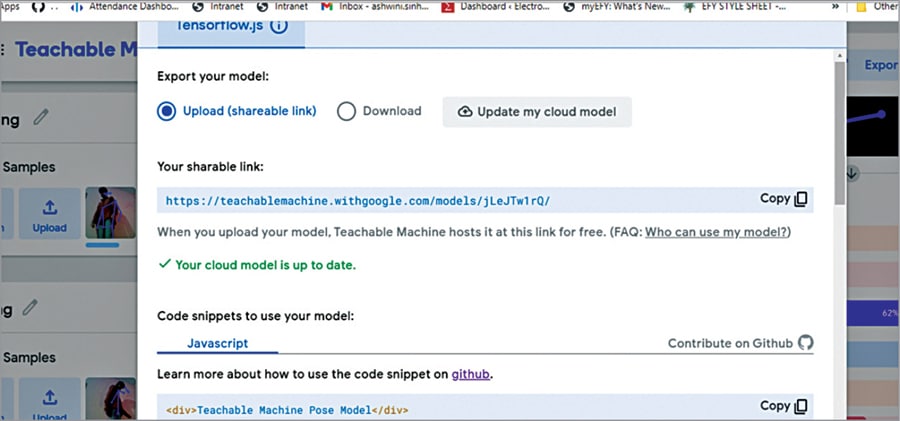Select the Javascript code snippet tab

click(x=217, y=343)
